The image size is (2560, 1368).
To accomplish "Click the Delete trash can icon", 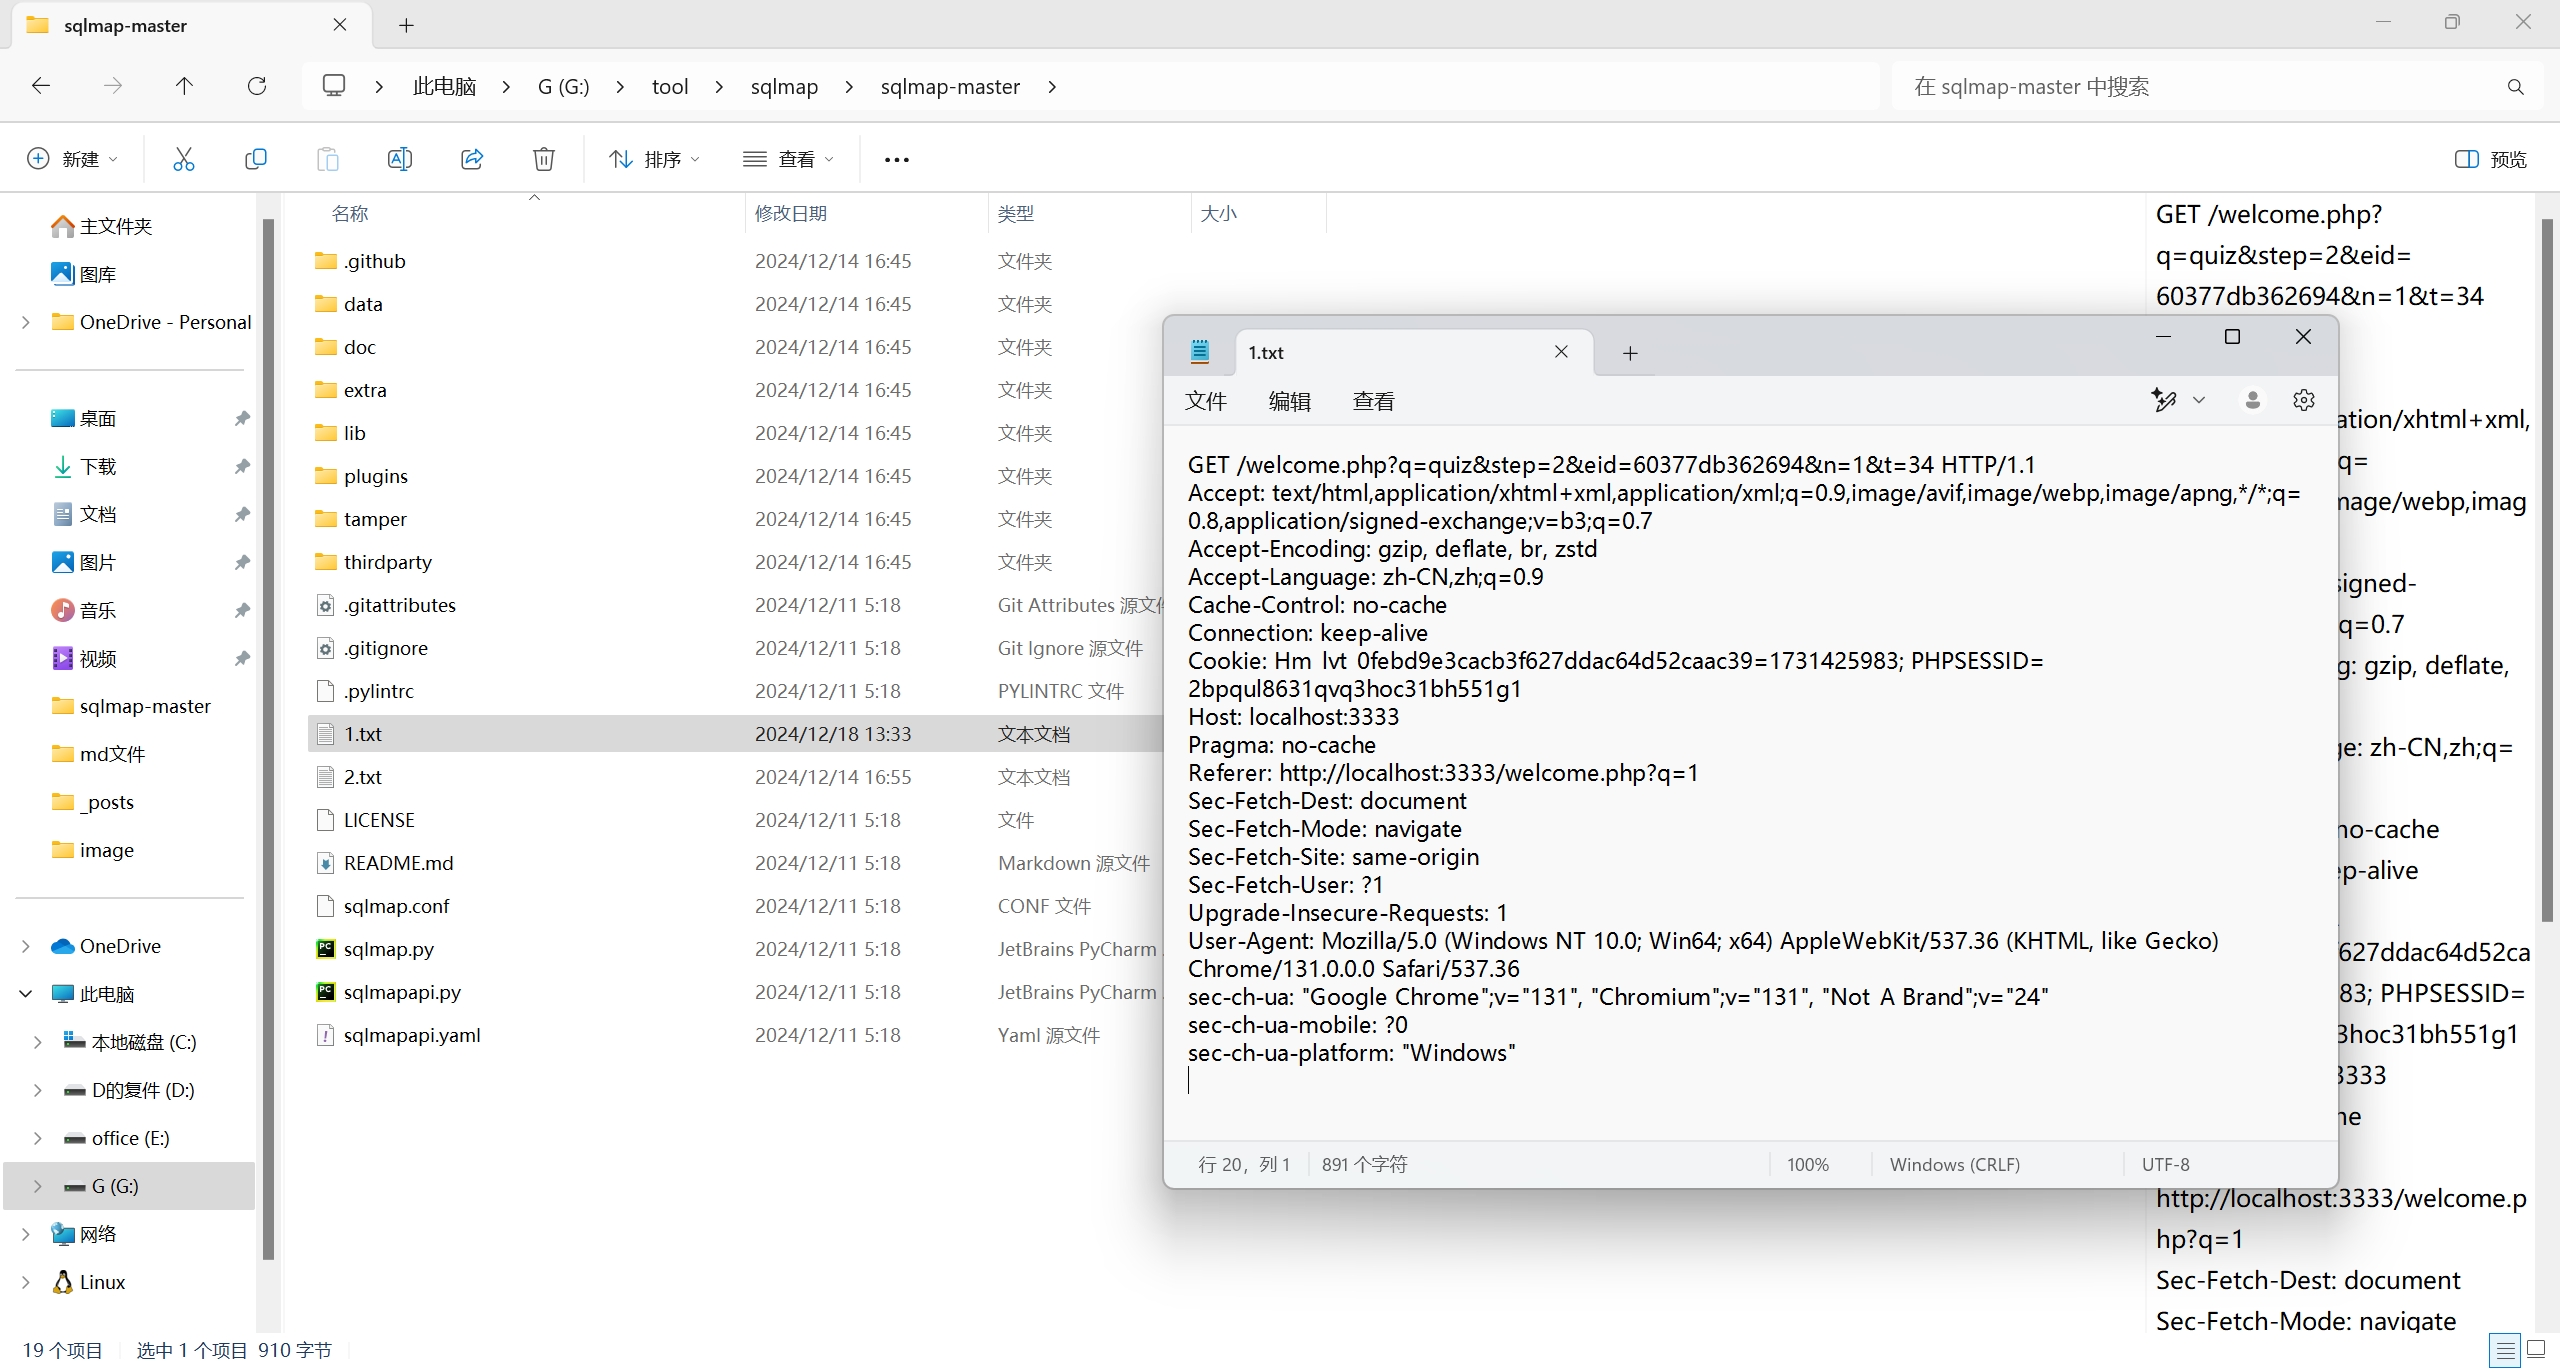I will pos(543,159).
